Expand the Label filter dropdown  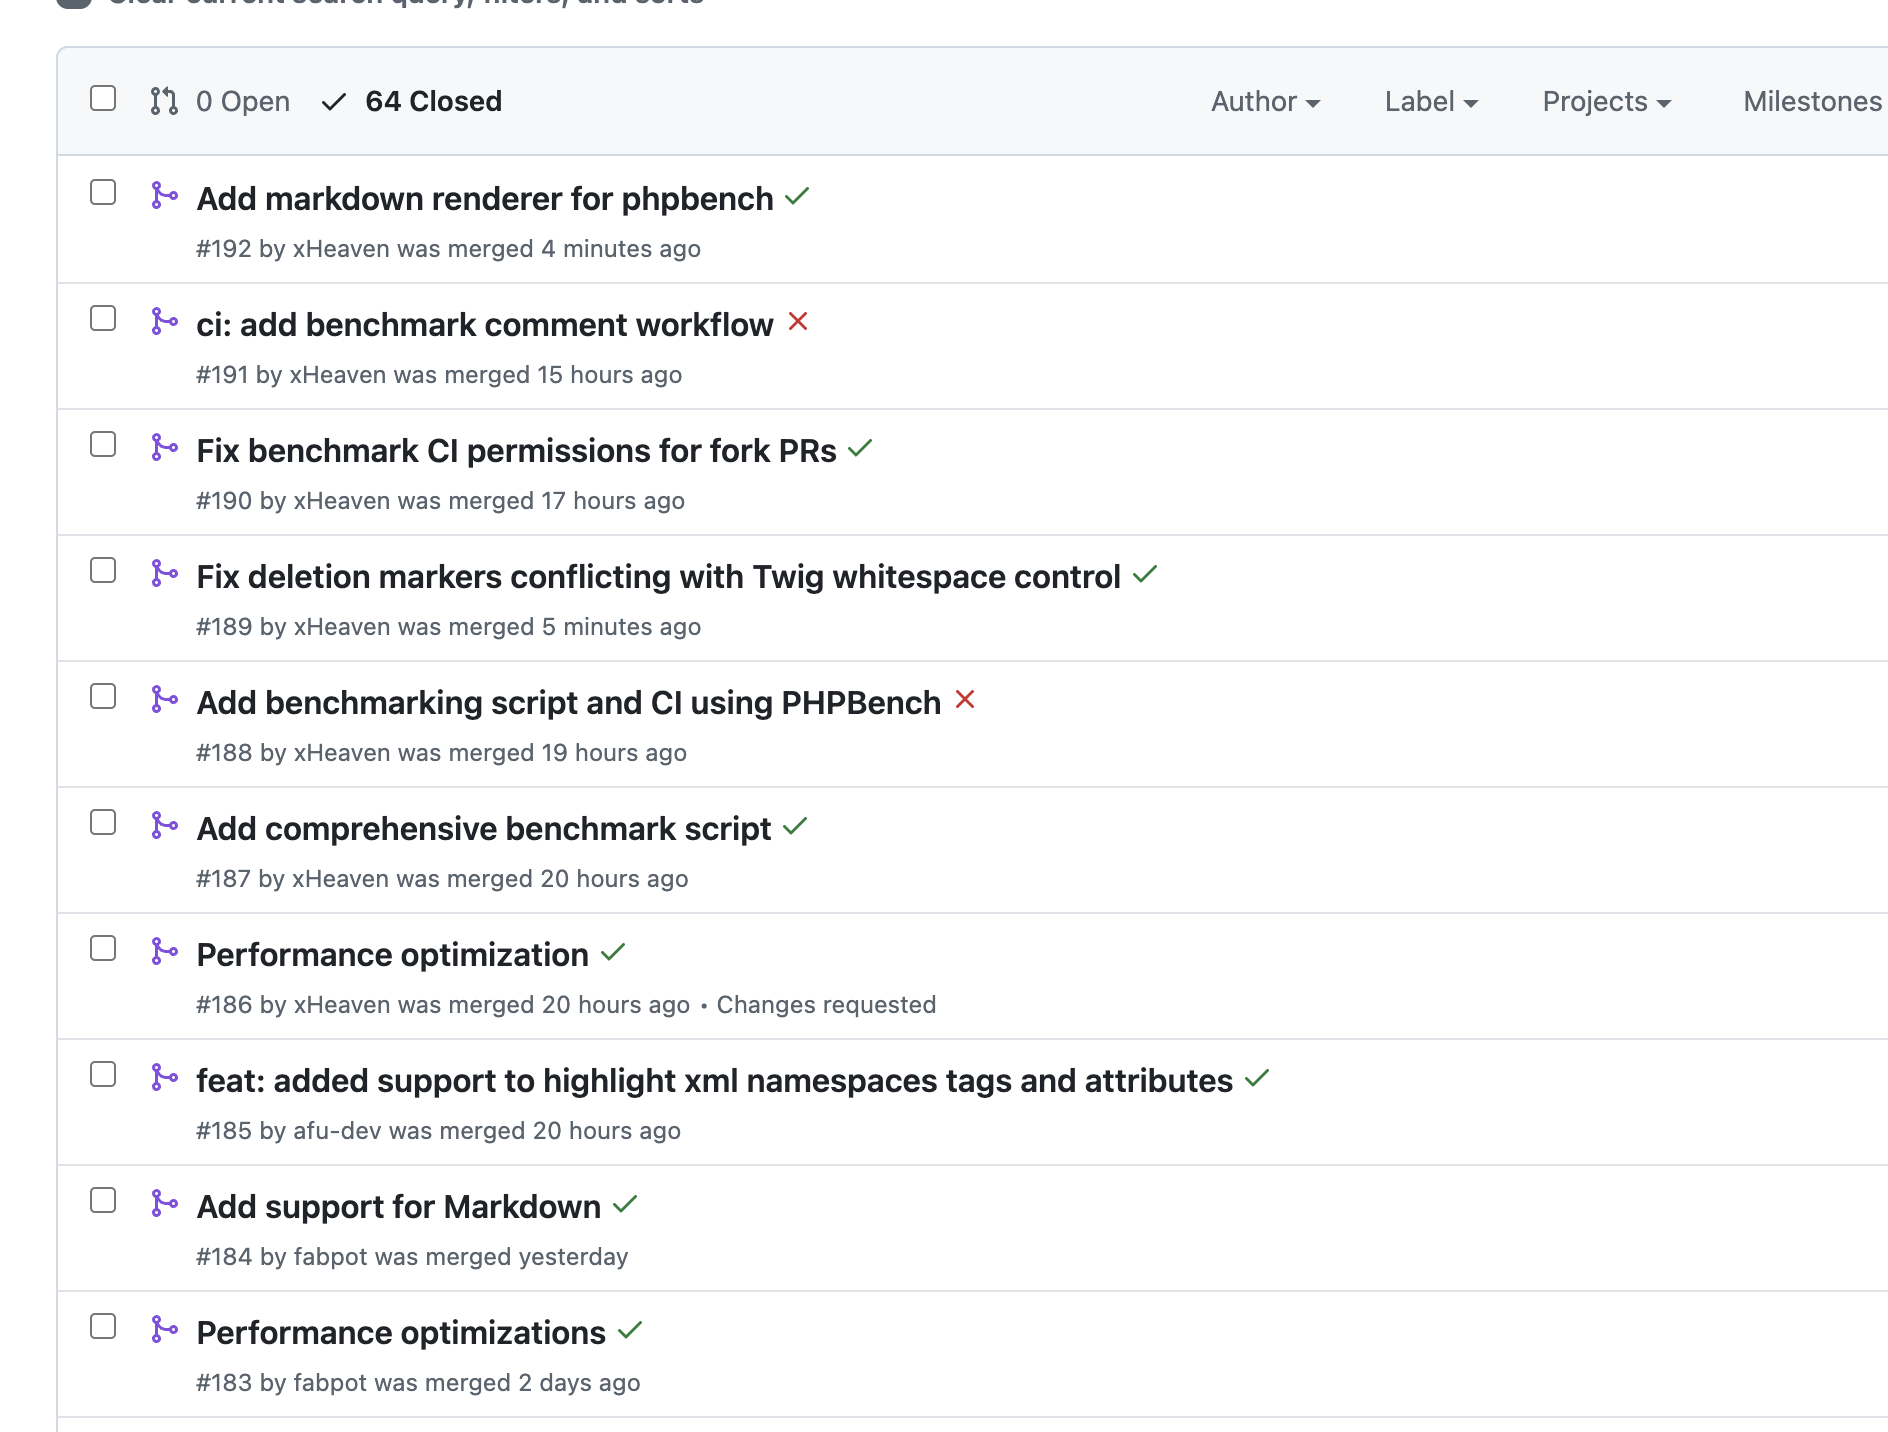click(1431, 101)
